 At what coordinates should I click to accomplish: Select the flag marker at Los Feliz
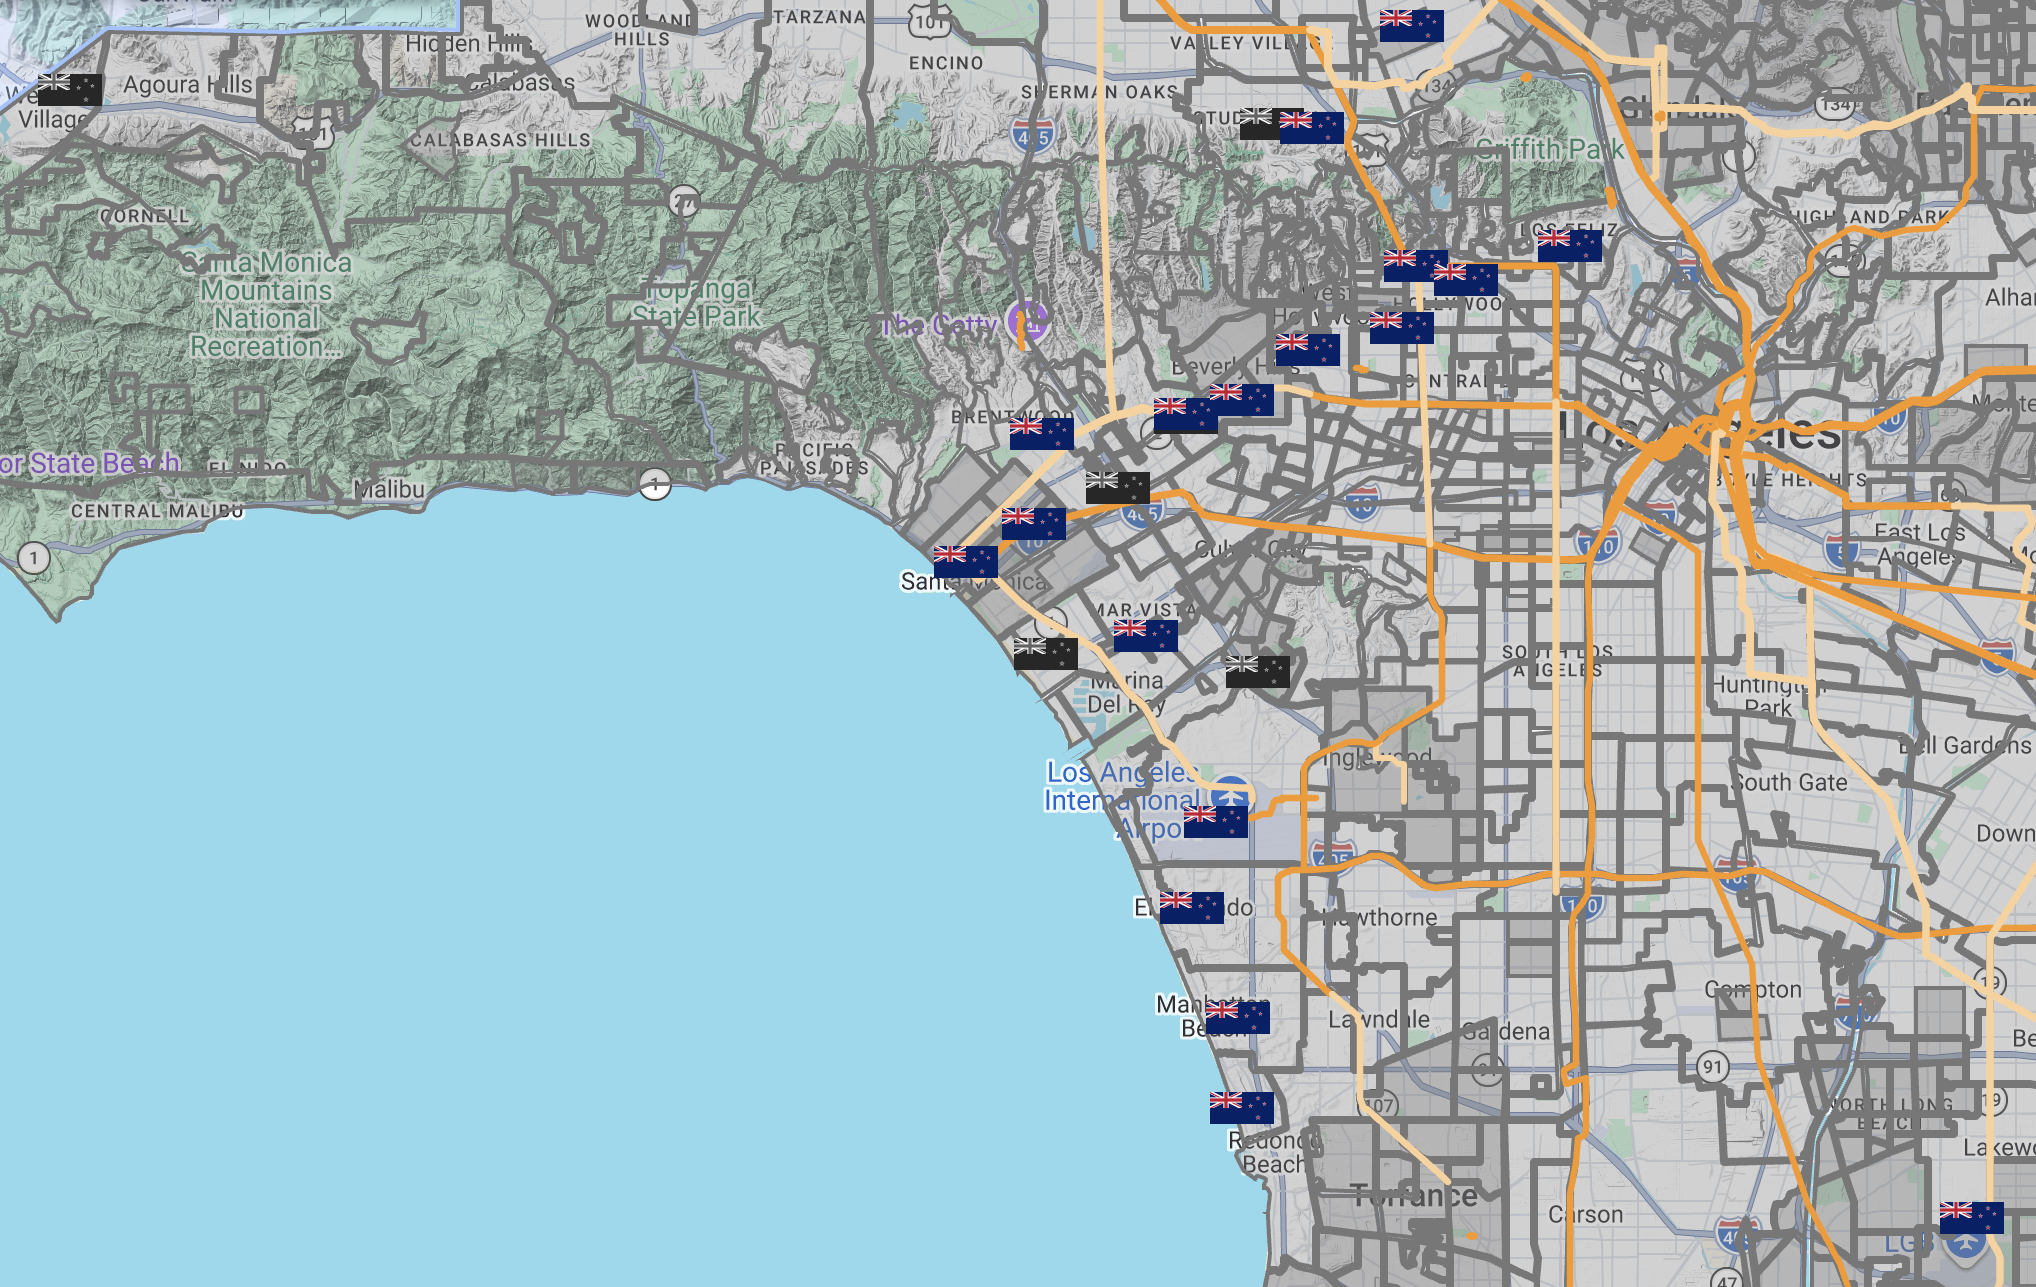point(1569,245)
